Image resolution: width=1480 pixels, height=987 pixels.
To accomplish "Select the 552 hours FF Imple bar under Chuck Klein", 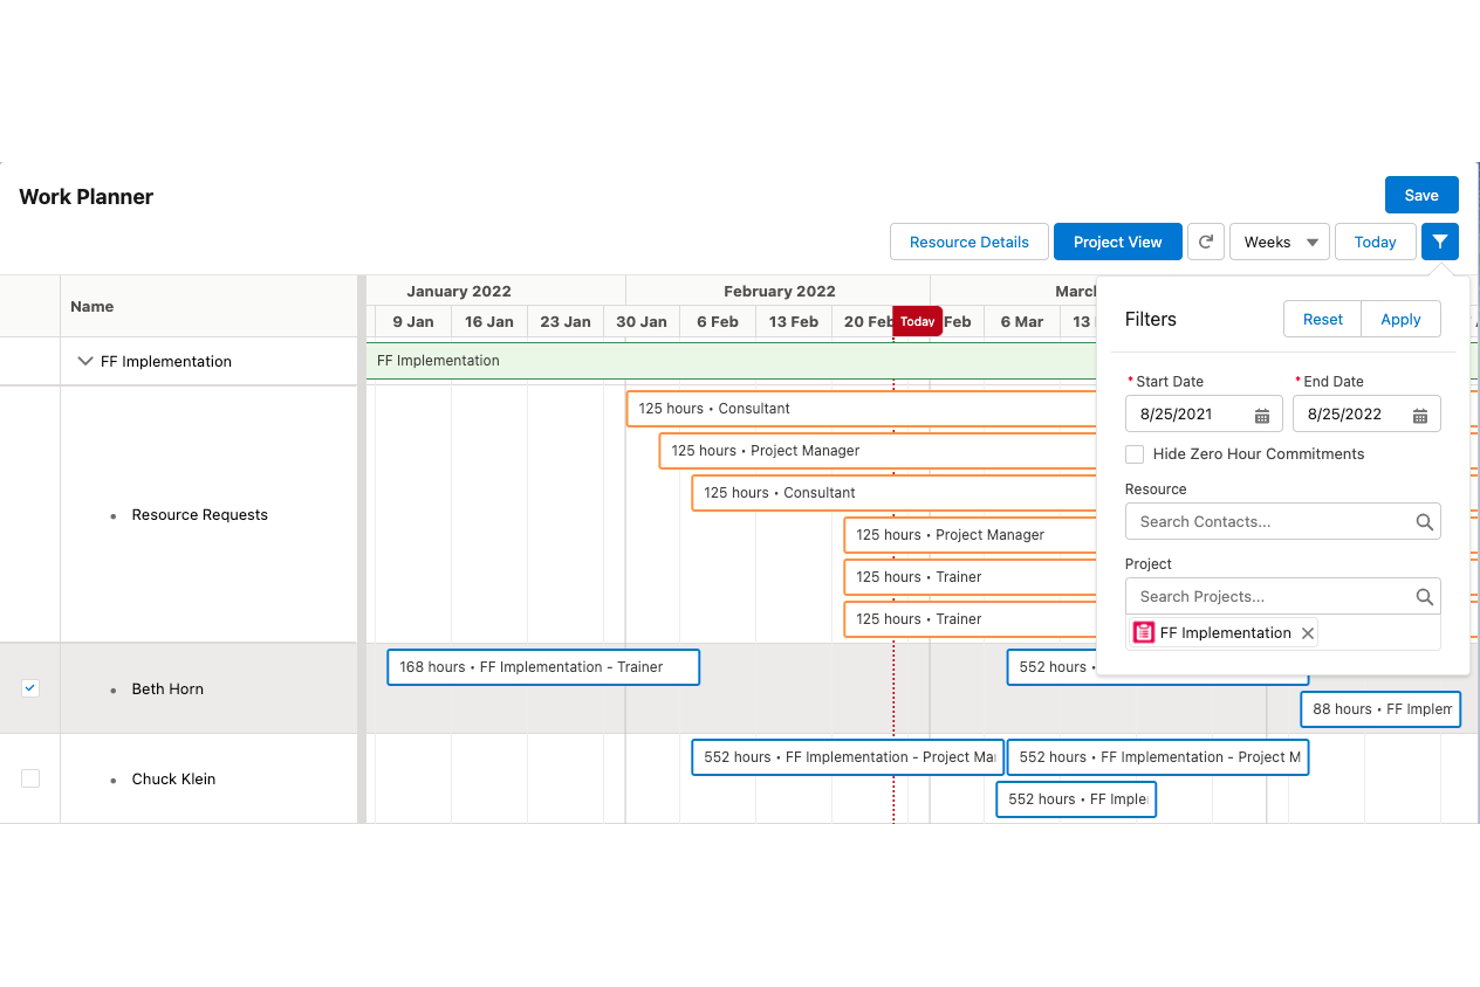I will click(1076, 799).
